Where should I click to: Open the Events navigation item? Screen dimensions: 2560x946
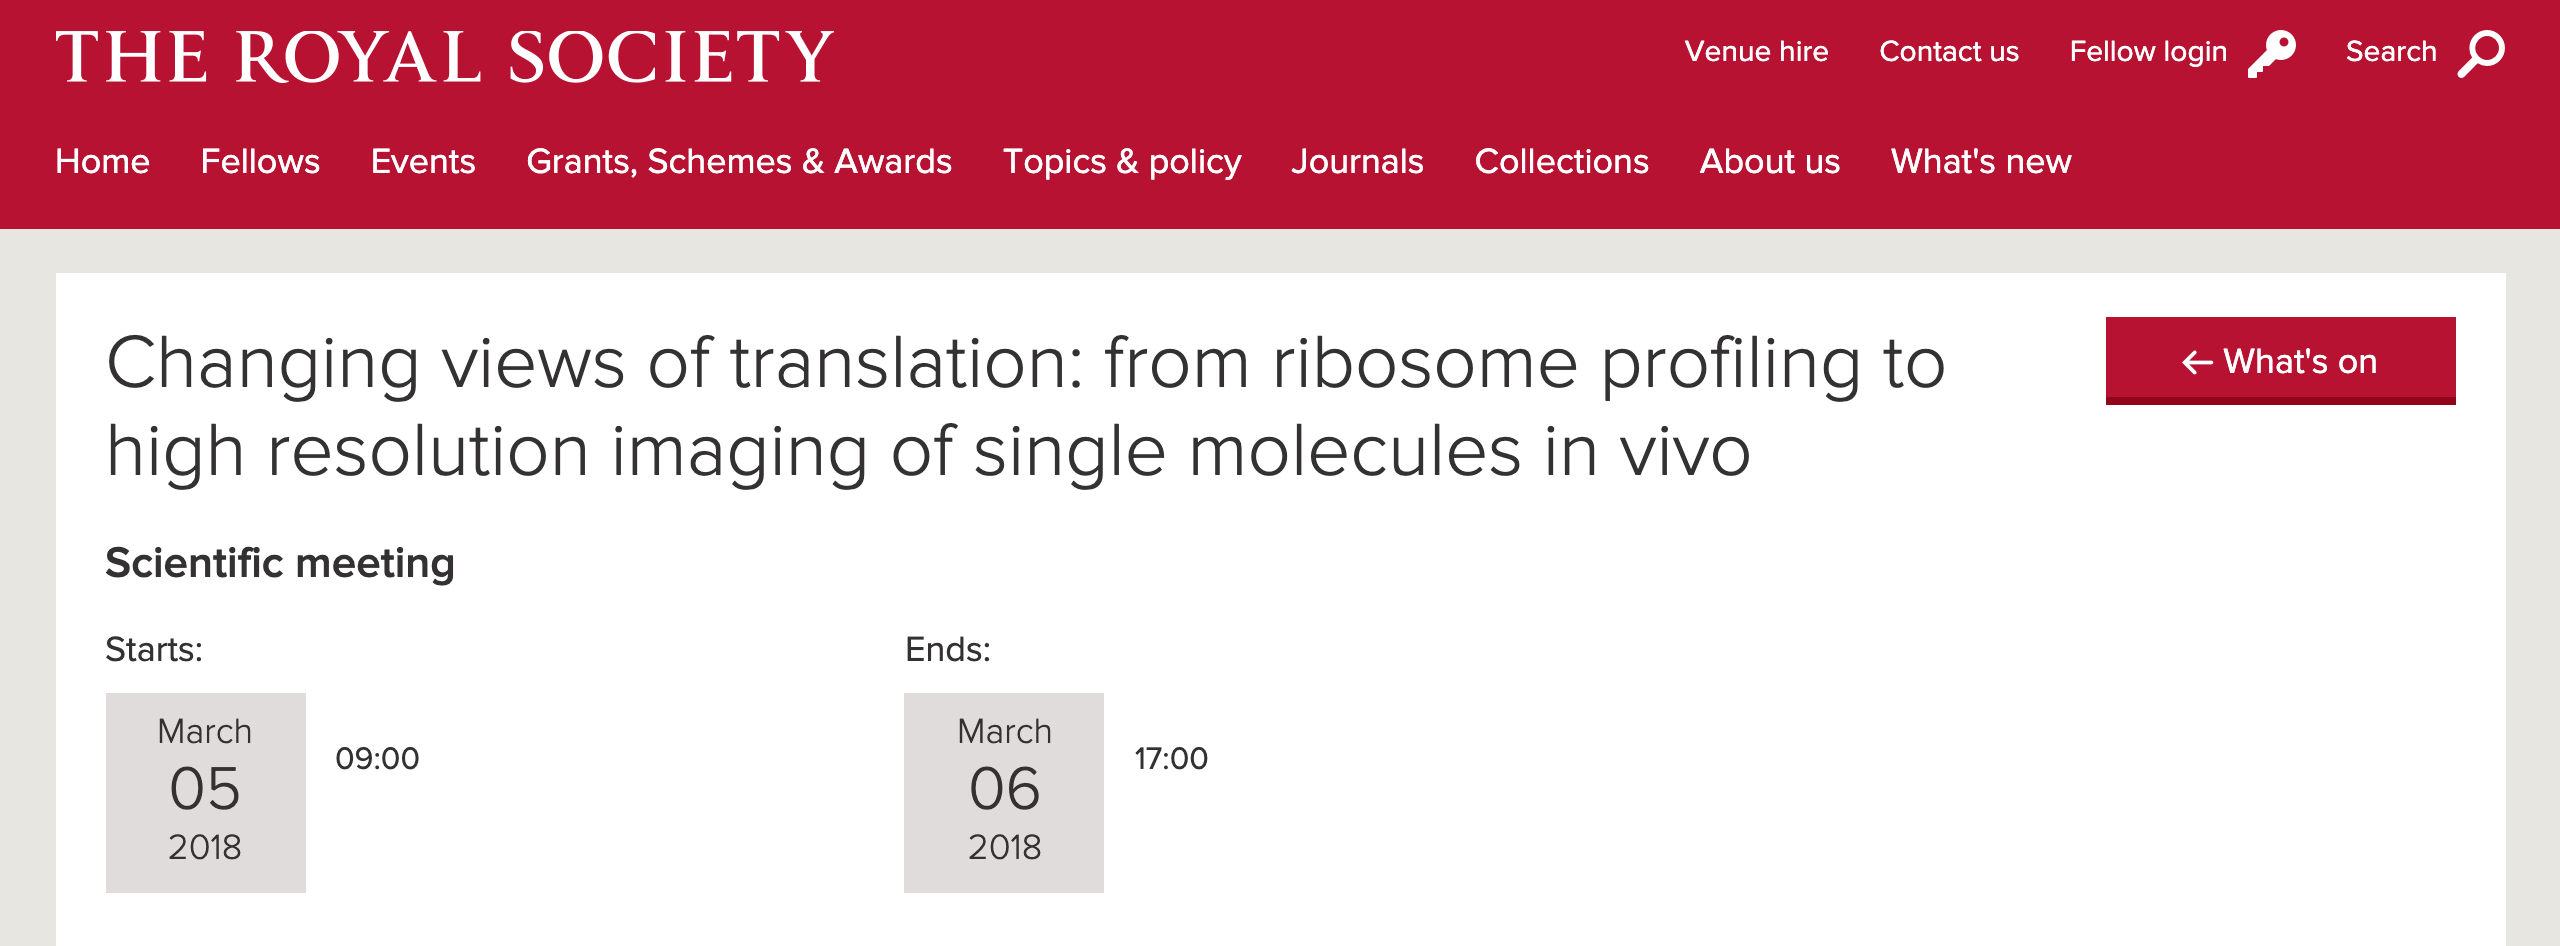click(423, 161)
